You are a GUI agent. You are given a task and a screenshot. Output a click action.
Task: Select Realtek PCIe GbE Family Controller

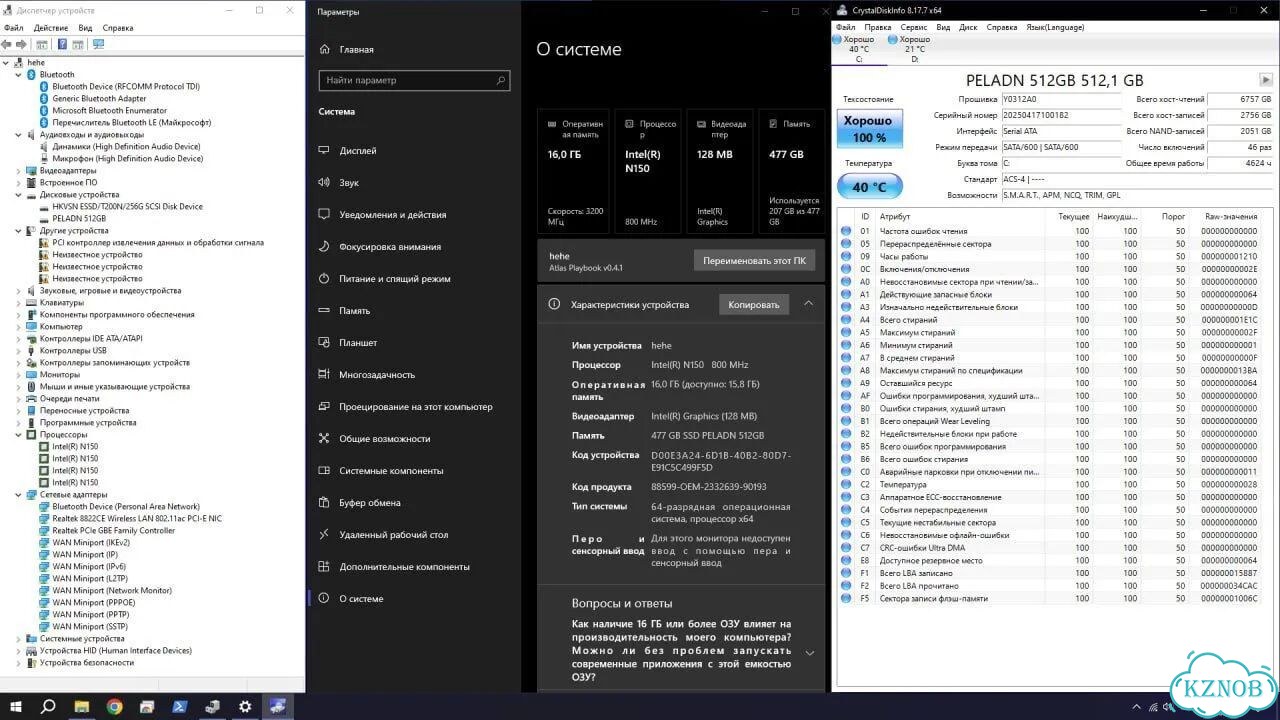click(113, 531)
